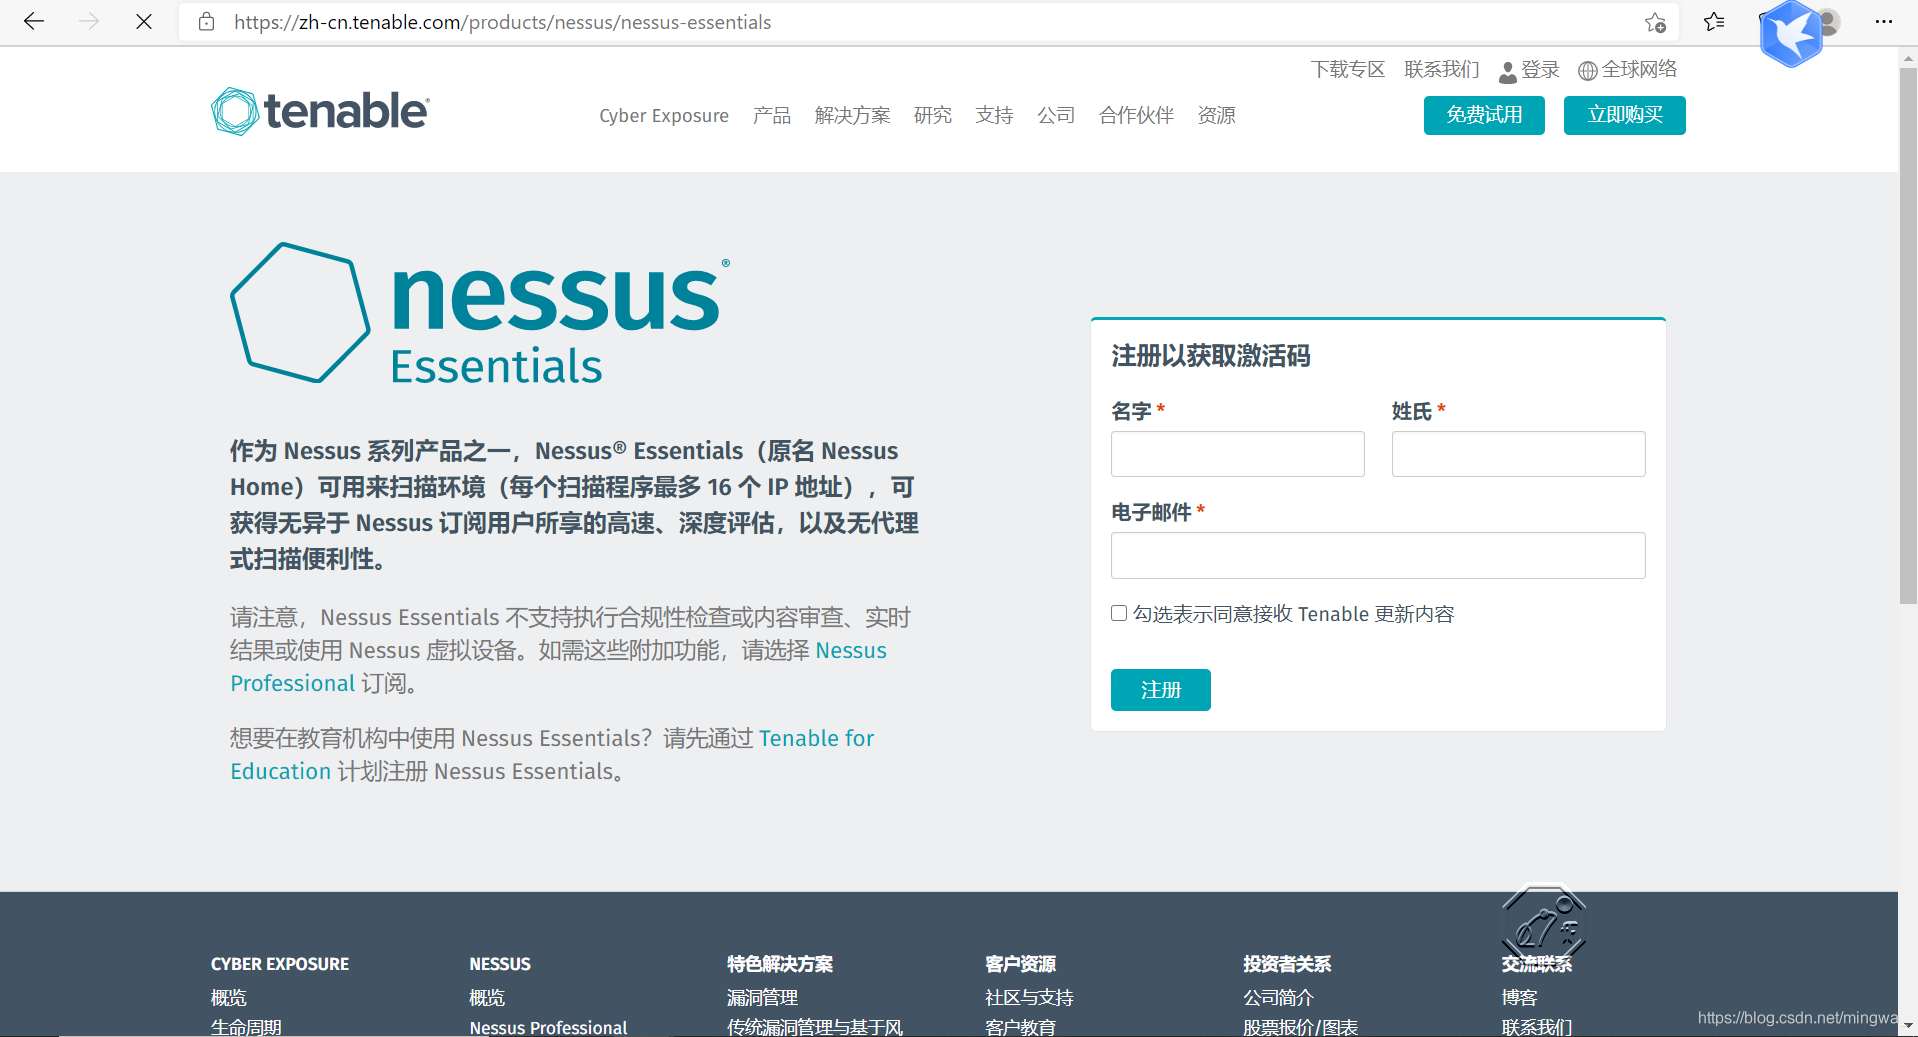Click the 免费试用 button
Image resolution: width=1918 pixels, height=1037 pixels.
1484,115
